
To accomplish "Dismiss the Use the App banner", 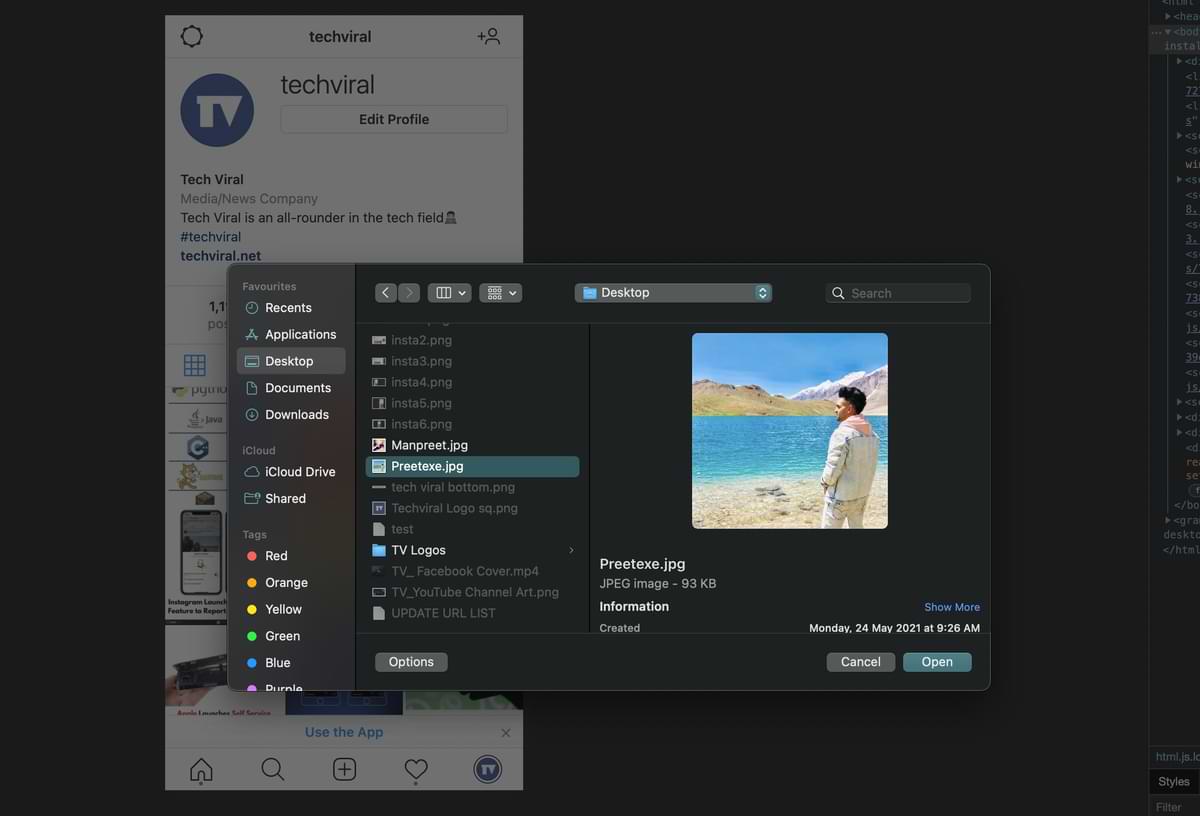I will click(505, 733).
